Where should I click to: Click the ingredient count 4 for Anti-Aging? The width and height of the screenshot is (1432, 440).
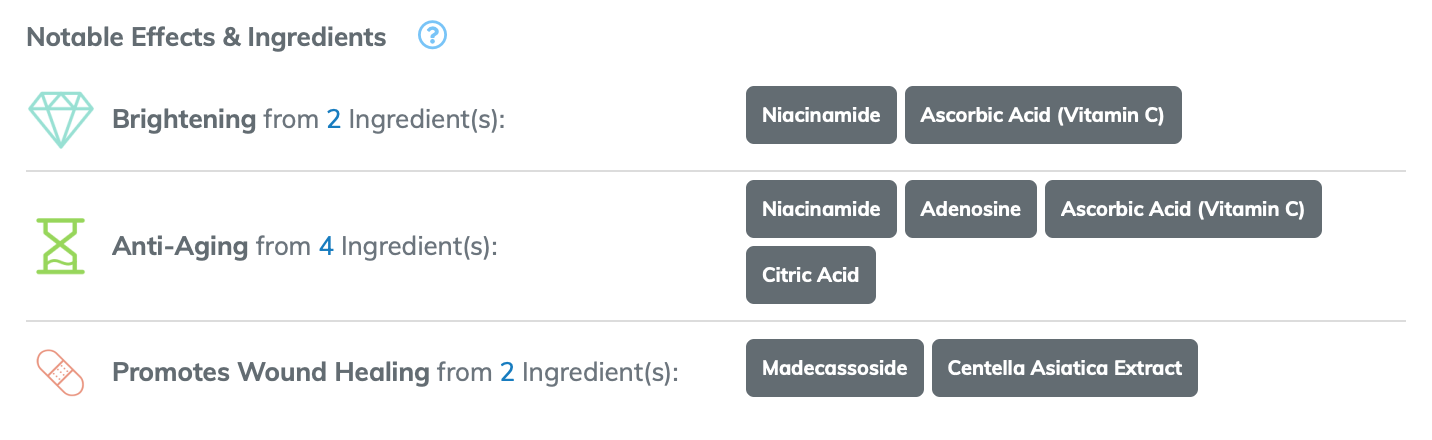(326, 246)
